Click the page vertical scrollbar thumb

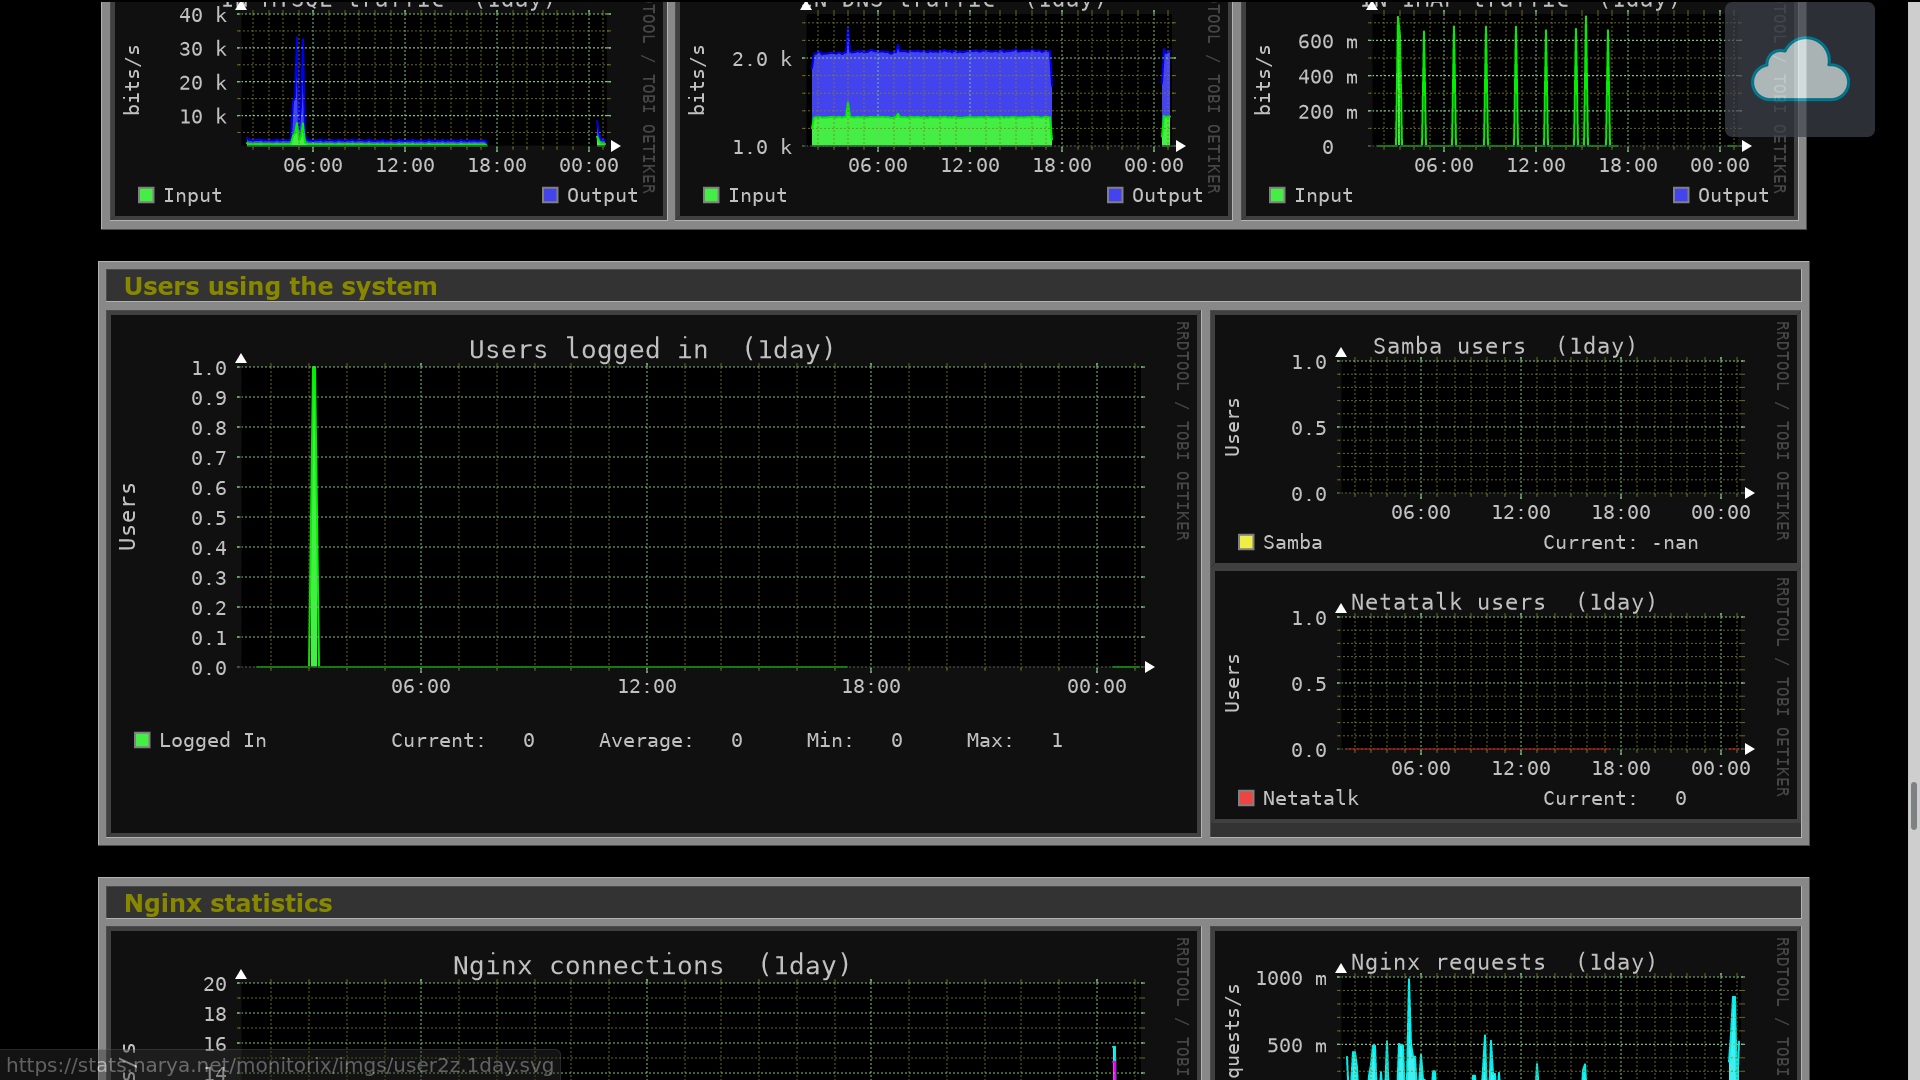tap(1913, 806)
